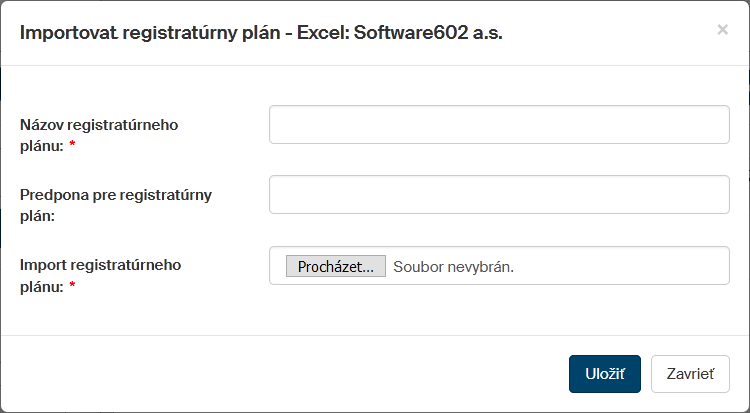The image size is (750, 413).
Task: Click the word 'plánu:' under the Názov label
Action: [x=41, y=146]
